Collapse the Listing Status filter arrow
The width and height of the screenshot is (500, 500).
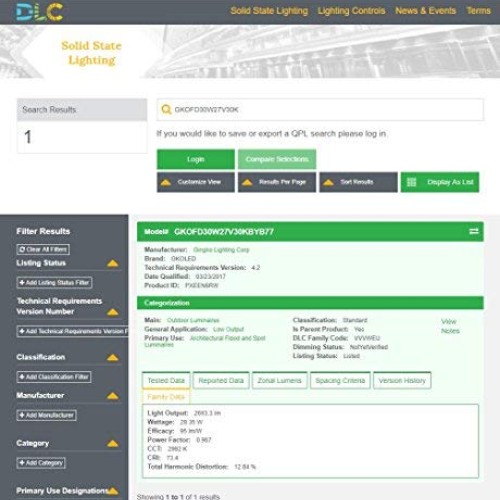[x=113, y=263]
